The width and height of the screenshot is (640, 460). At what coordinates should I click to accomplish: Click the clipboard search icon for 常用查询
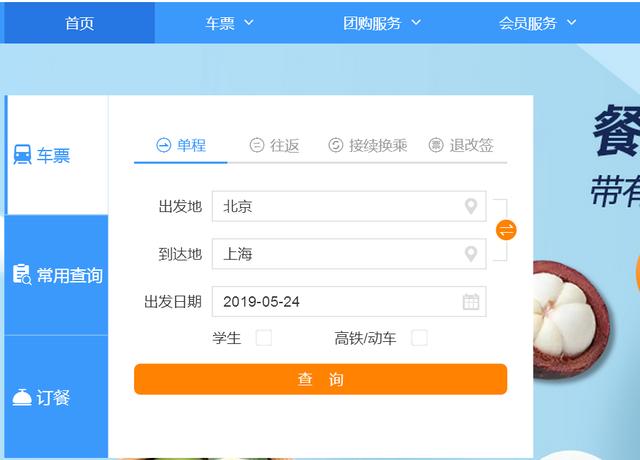pyautogui.click(x=22, y=275)
